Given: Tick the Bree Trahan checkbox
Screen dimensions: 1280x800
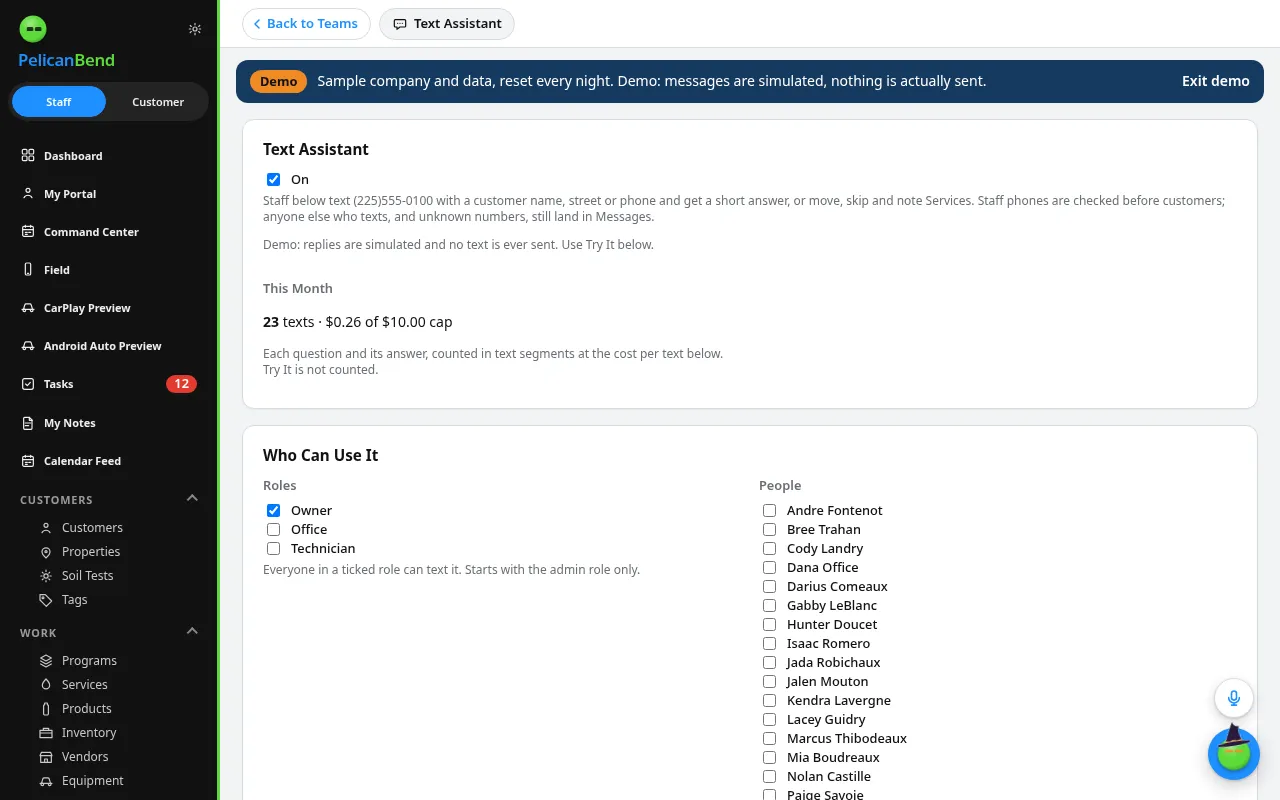Looking at the screenshot, I should click(769, 530).
